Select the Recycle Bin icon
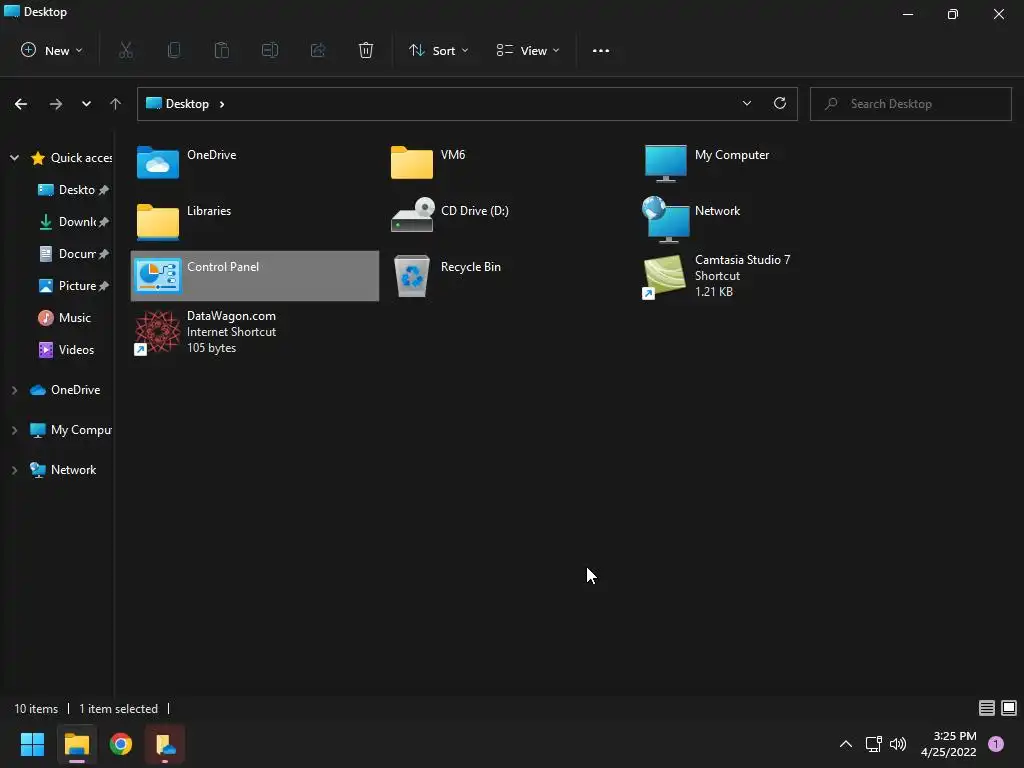This screenshot has width=1024, height=768. tap(412, 276)
